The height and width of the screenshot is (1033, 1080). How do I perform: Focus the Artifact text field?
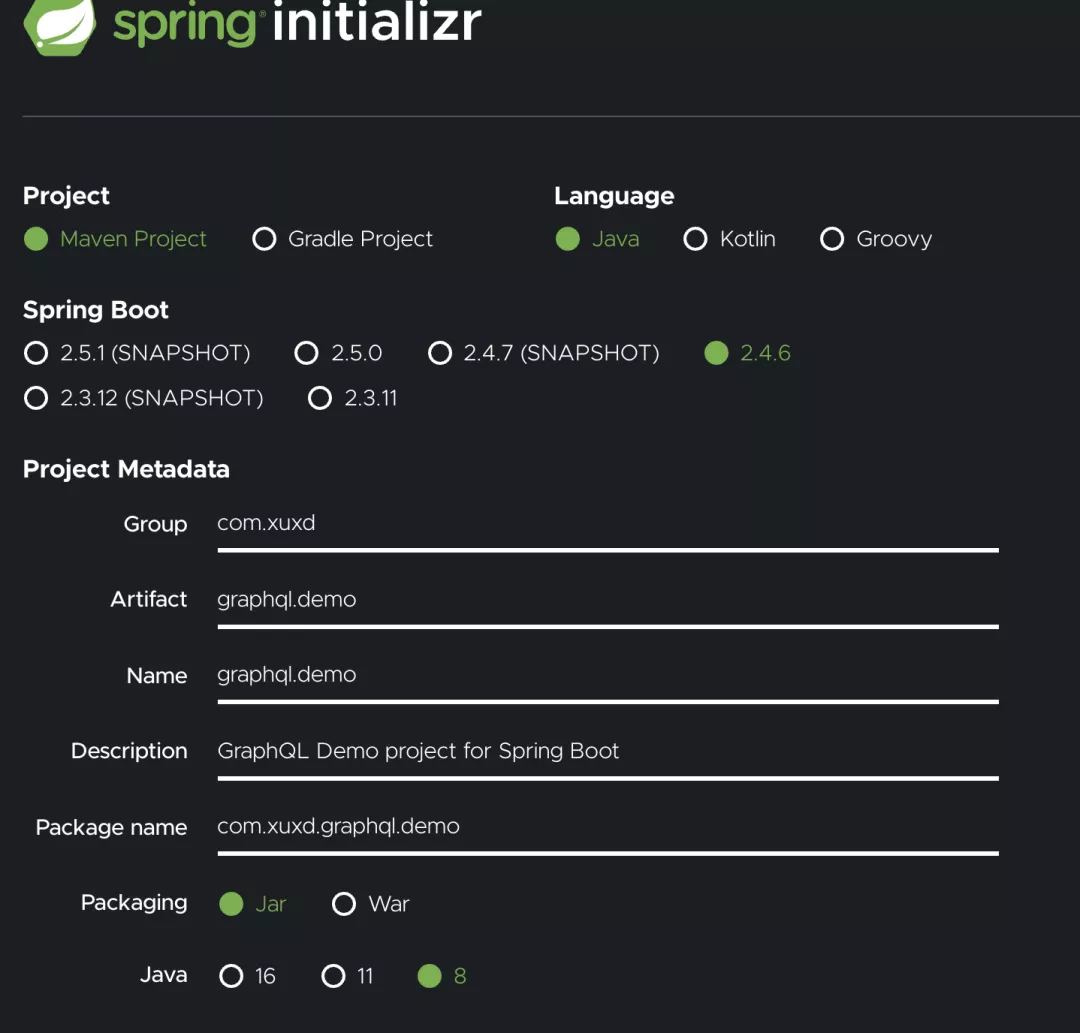point(607,600)
